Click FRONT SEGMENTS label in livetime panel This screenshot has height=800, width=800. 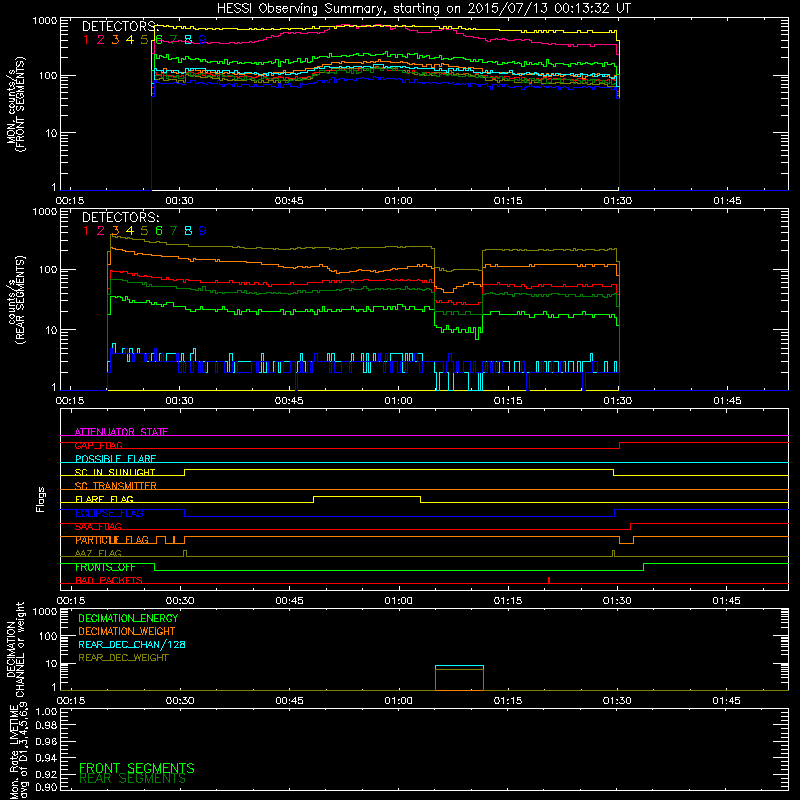pos(137,768)
